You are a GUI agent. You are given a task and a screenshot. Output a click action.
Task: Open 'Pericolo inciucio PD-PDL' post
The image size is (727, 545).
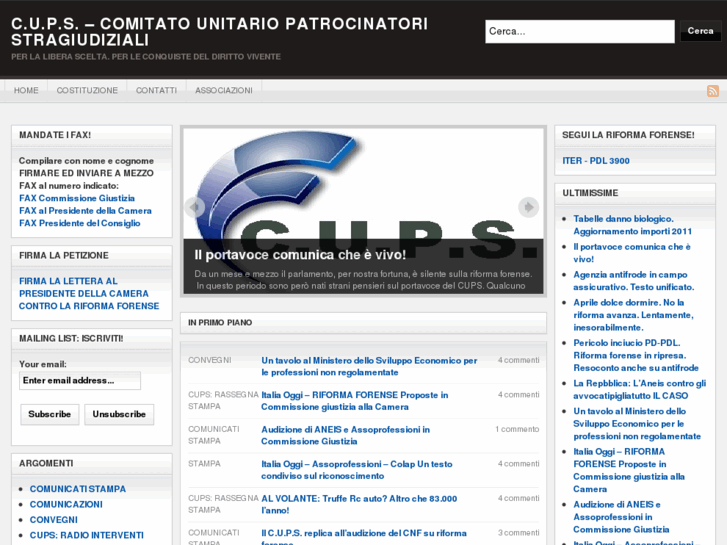tap(636, 355)
